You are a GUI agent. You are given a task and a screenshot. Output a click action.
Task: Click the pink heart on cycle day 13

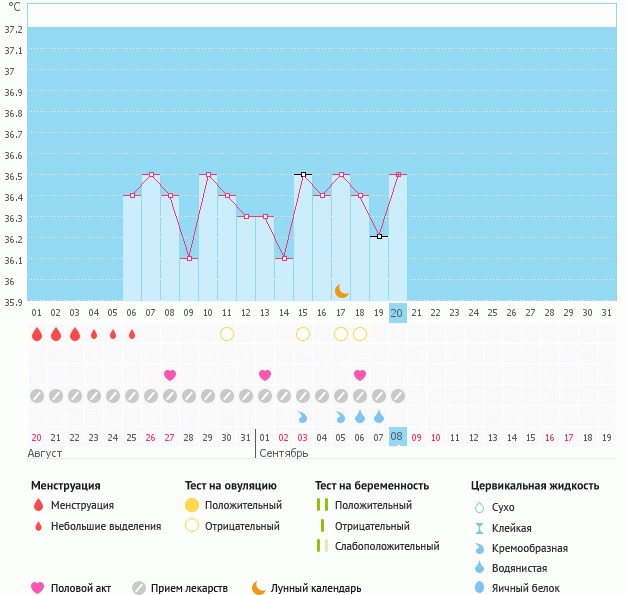pyautogui.click(x=265, y=375)
